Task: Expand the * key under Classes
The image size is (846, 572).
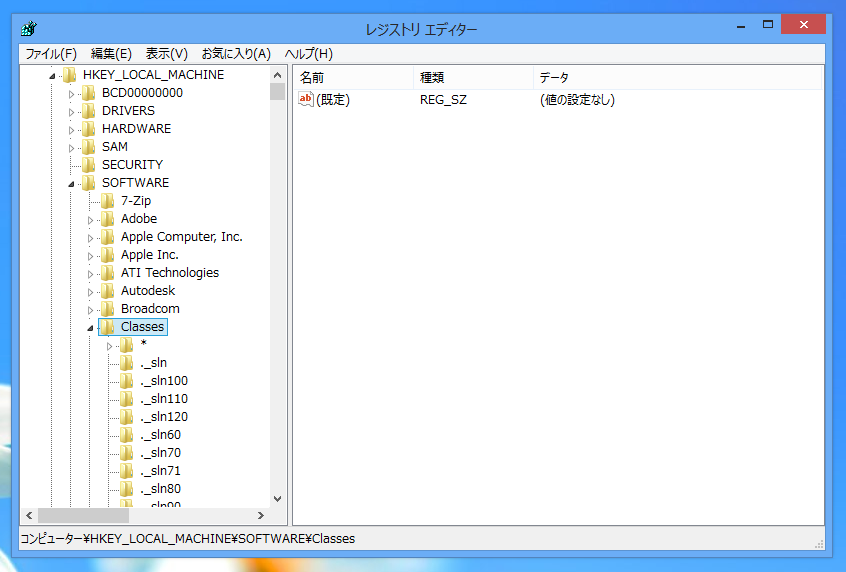Action: coord(109,346)
